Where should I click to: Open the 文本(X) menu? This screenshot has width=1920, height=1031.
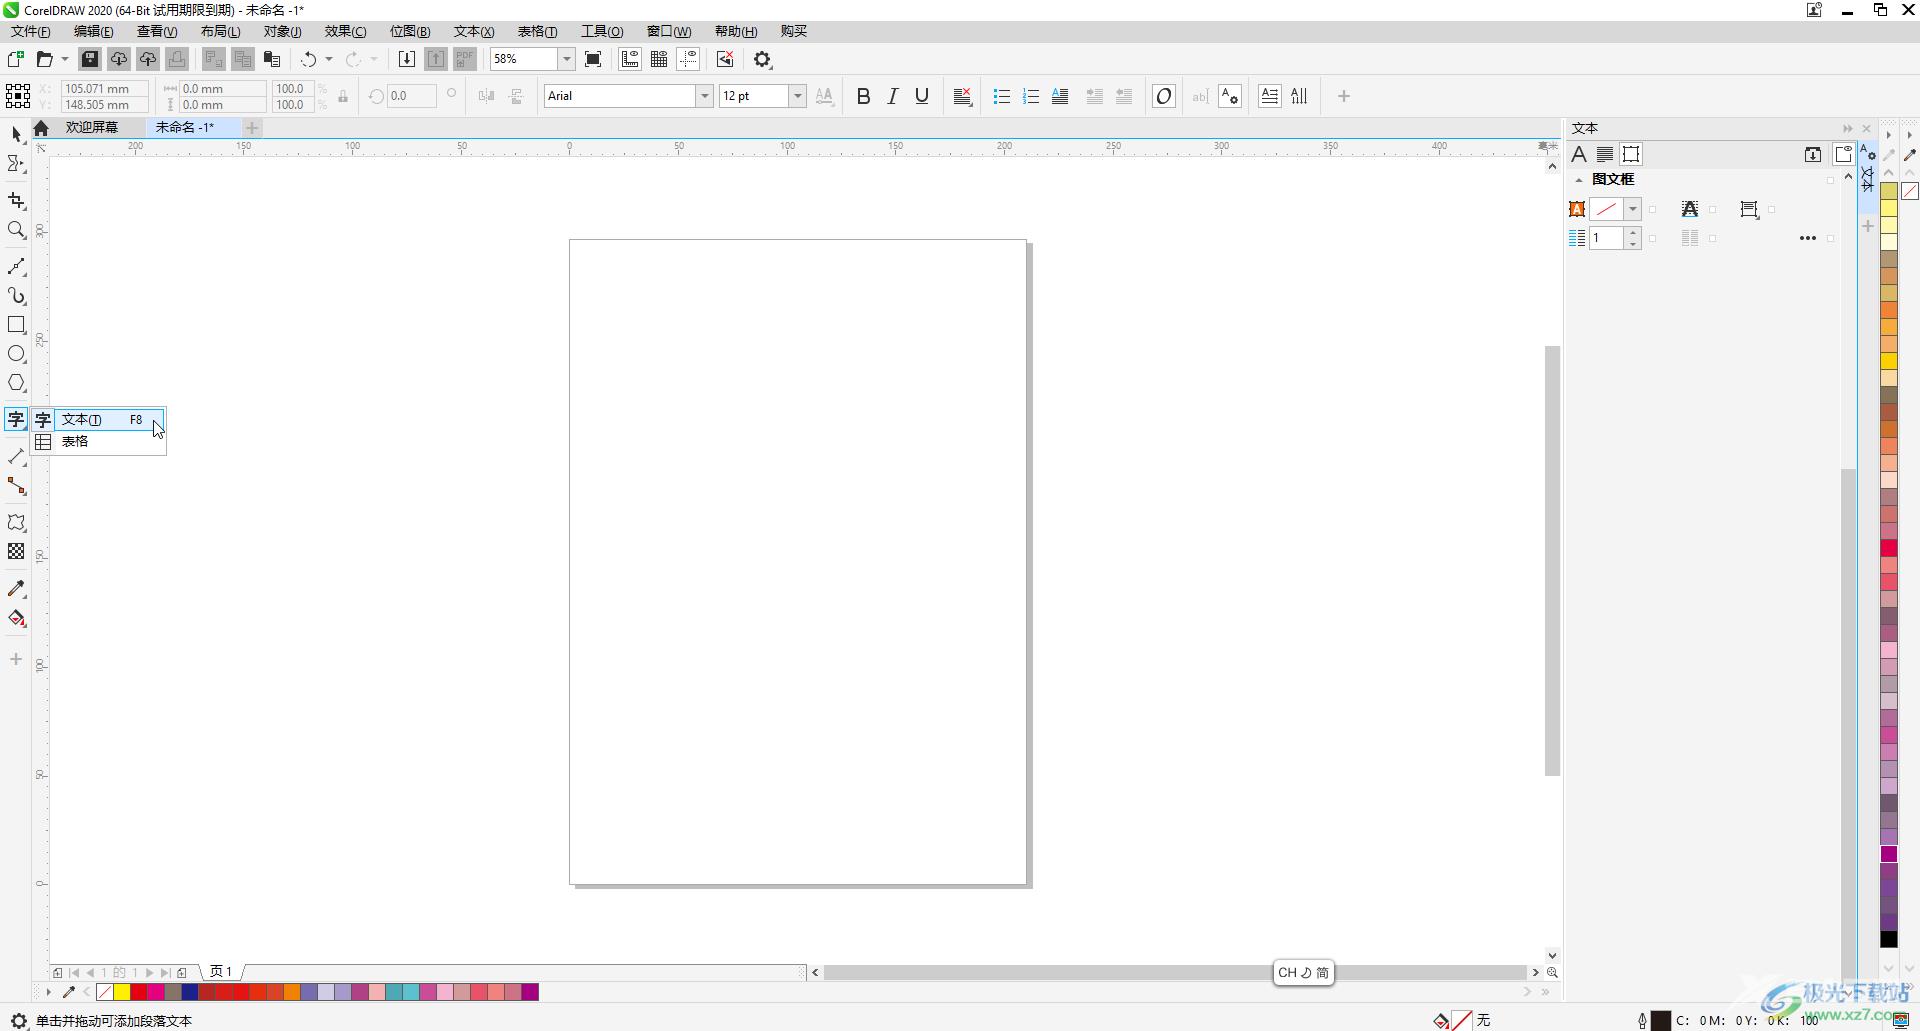474,31
